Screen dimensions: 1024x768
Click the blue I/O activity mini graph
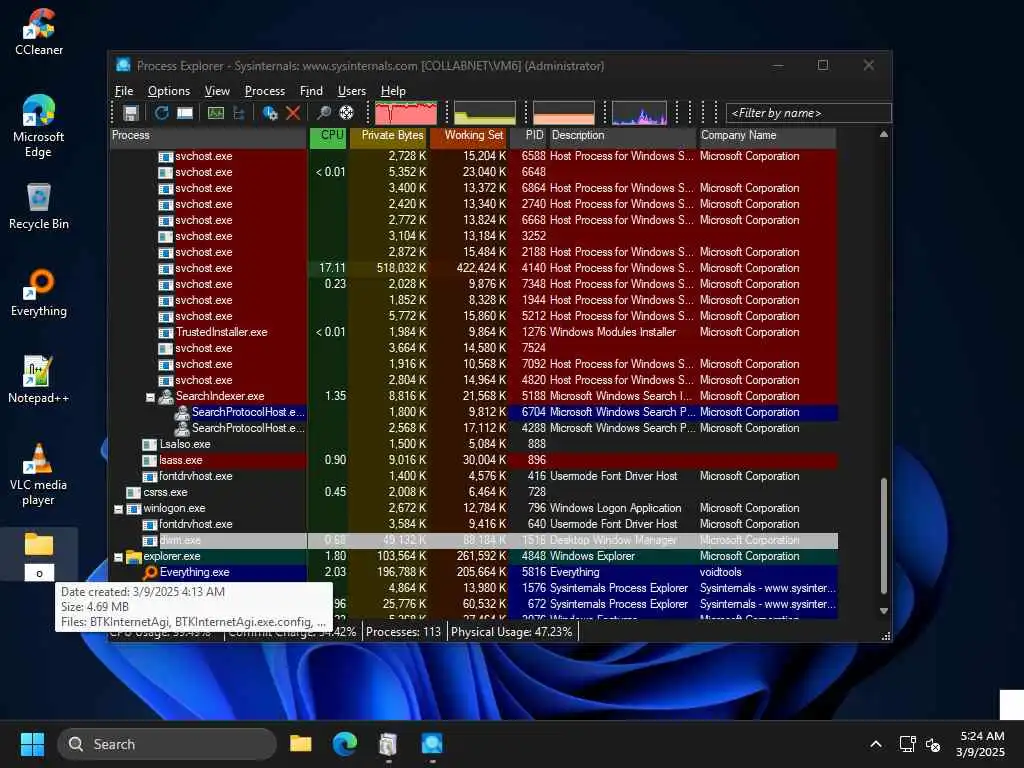tap(639, 113)
